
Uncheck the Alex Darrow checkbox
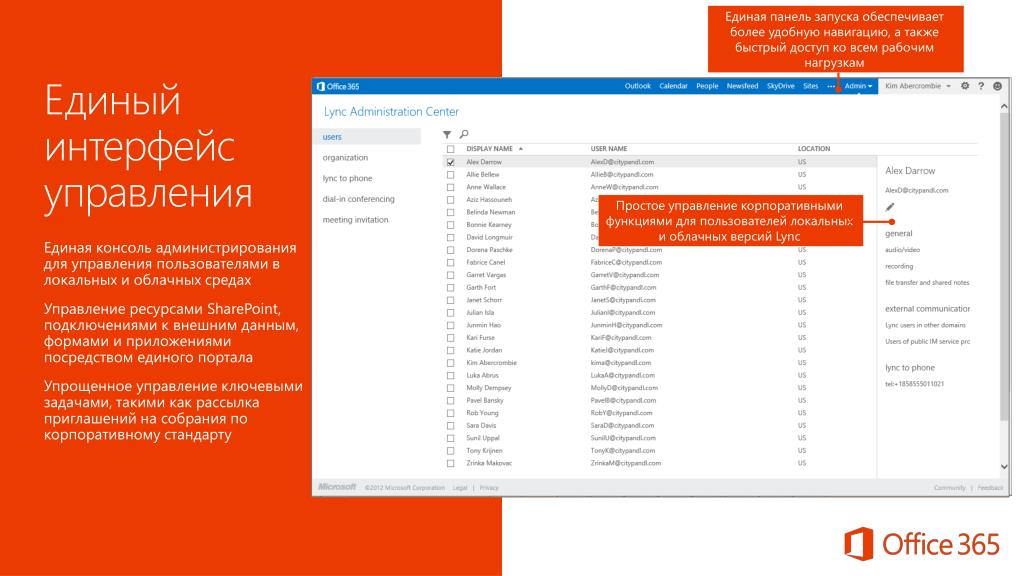pyautogui.click(x=451, y=162)
